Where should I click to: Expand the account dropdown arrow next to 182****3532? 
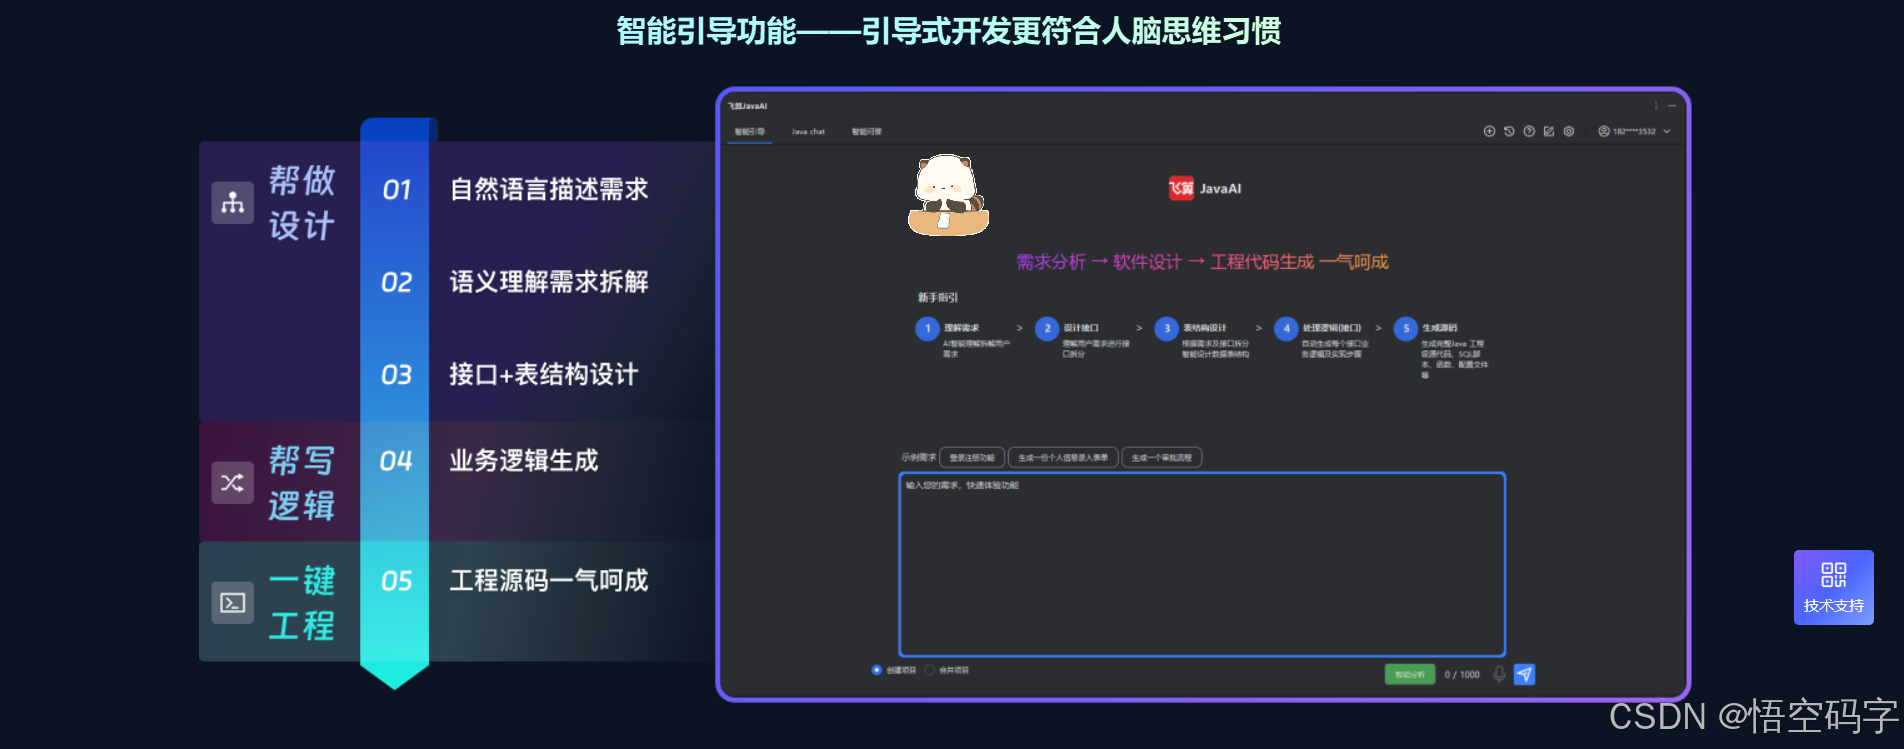pos(1667,131)
